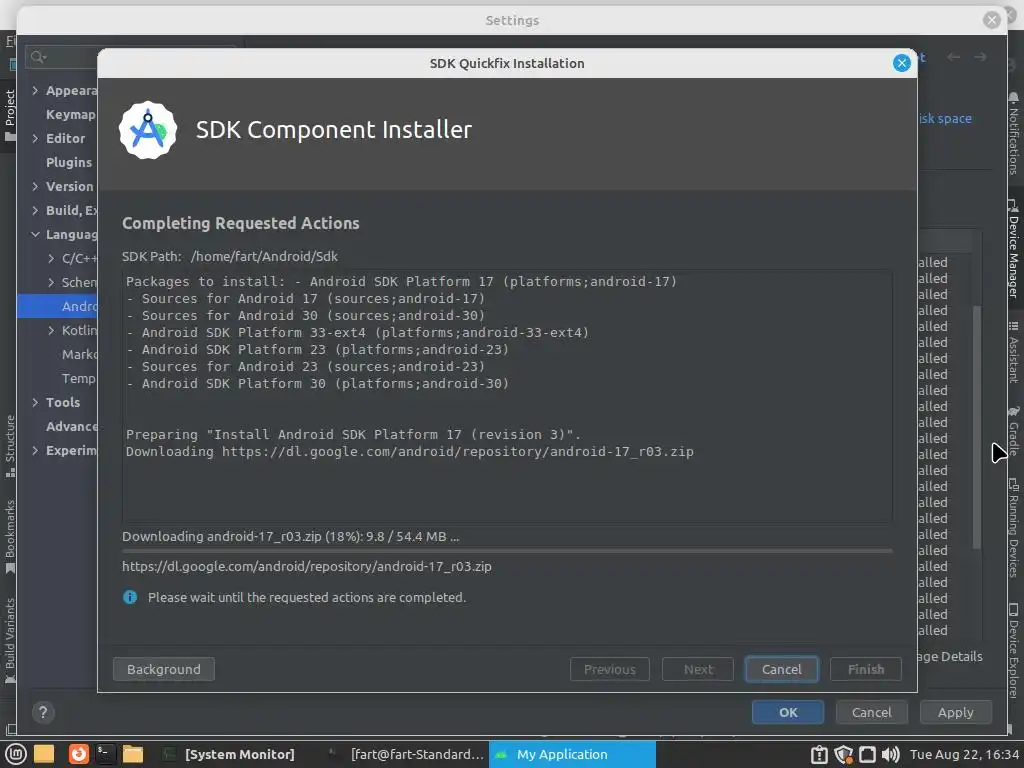
Task: Open the Build Variants tool window tab
Action: 10,640
